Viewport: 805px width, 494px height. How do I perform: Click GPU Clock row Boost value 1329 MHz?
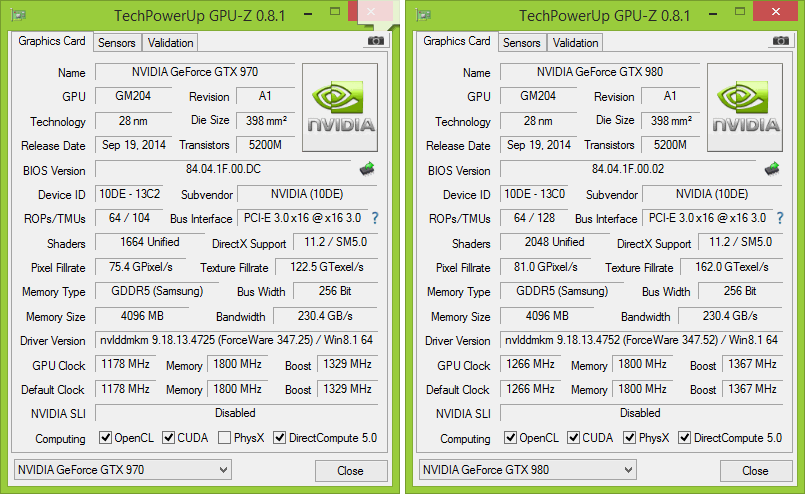pyautogui.click(x=348, y=364)
